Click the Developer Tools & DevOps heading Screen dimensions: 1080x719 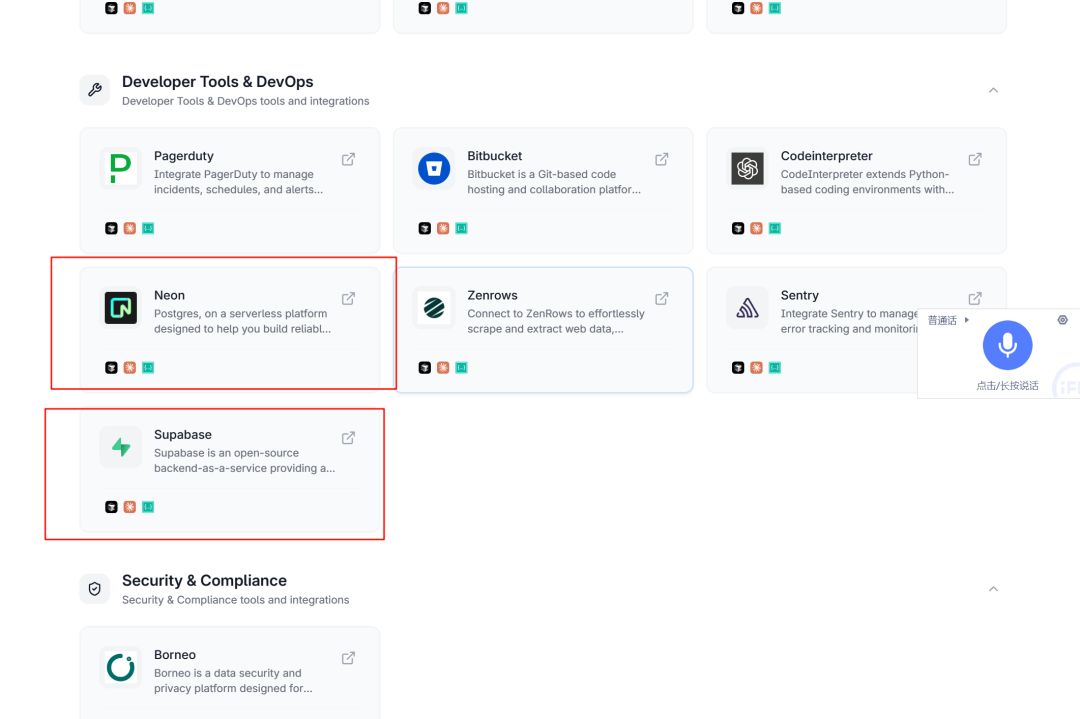click(x=218, y=81)
